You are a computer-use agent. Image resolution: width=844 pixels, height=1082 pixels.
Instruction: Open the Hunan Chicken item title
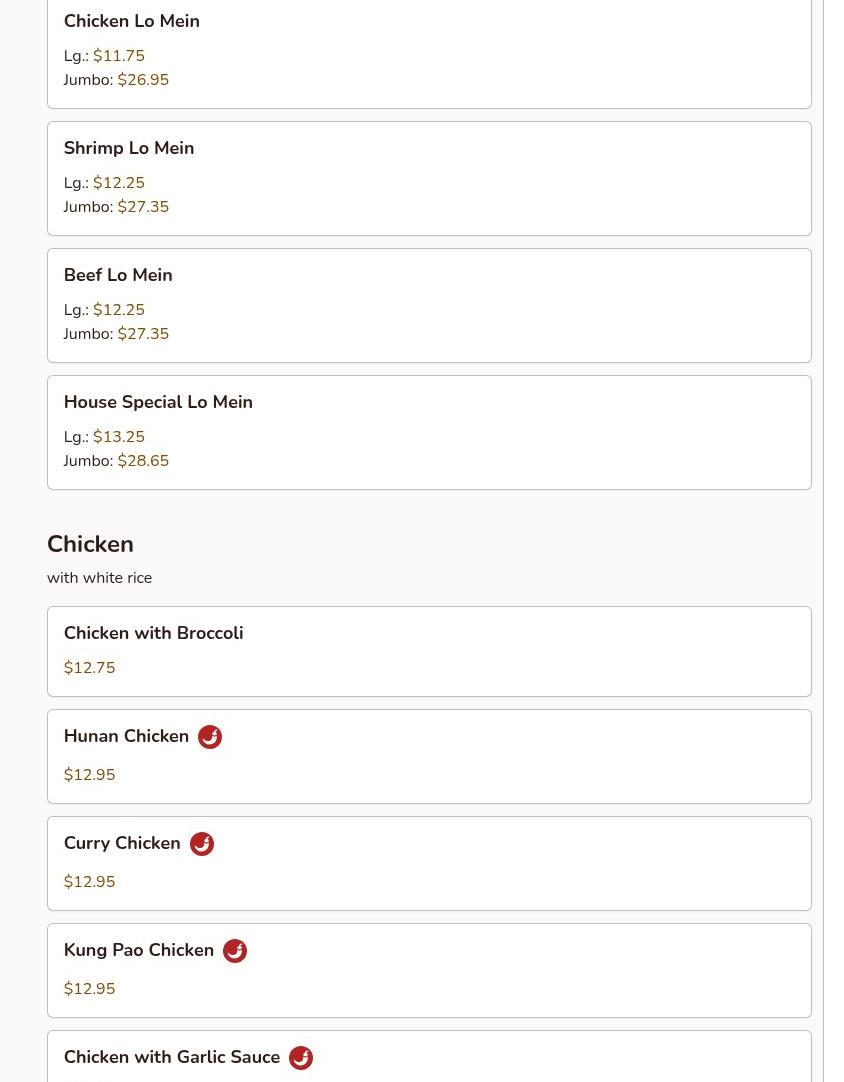126,736
